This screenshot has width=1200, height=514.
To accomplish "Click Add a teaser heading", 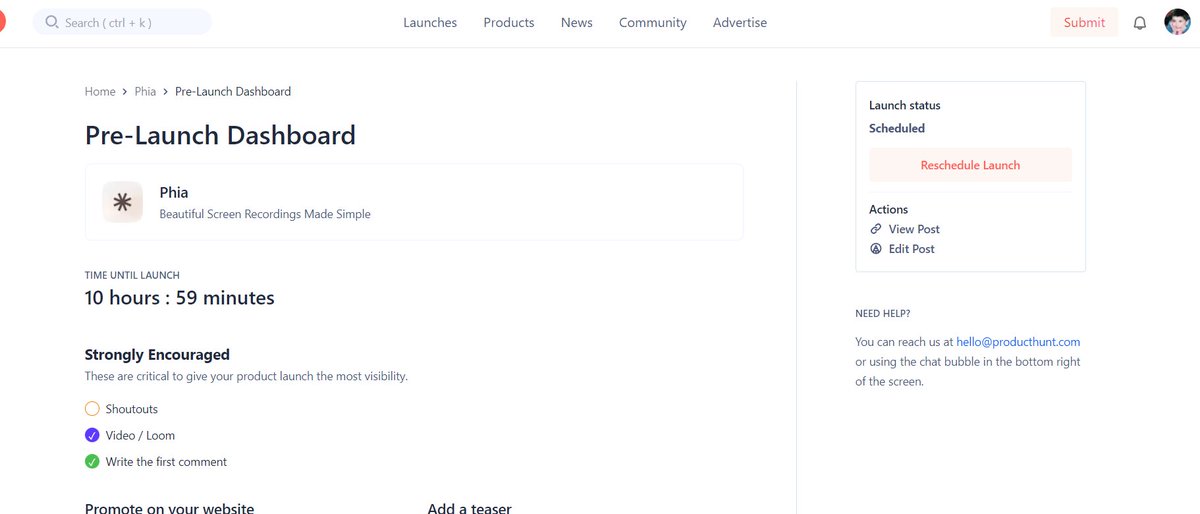I will (469, 508).
